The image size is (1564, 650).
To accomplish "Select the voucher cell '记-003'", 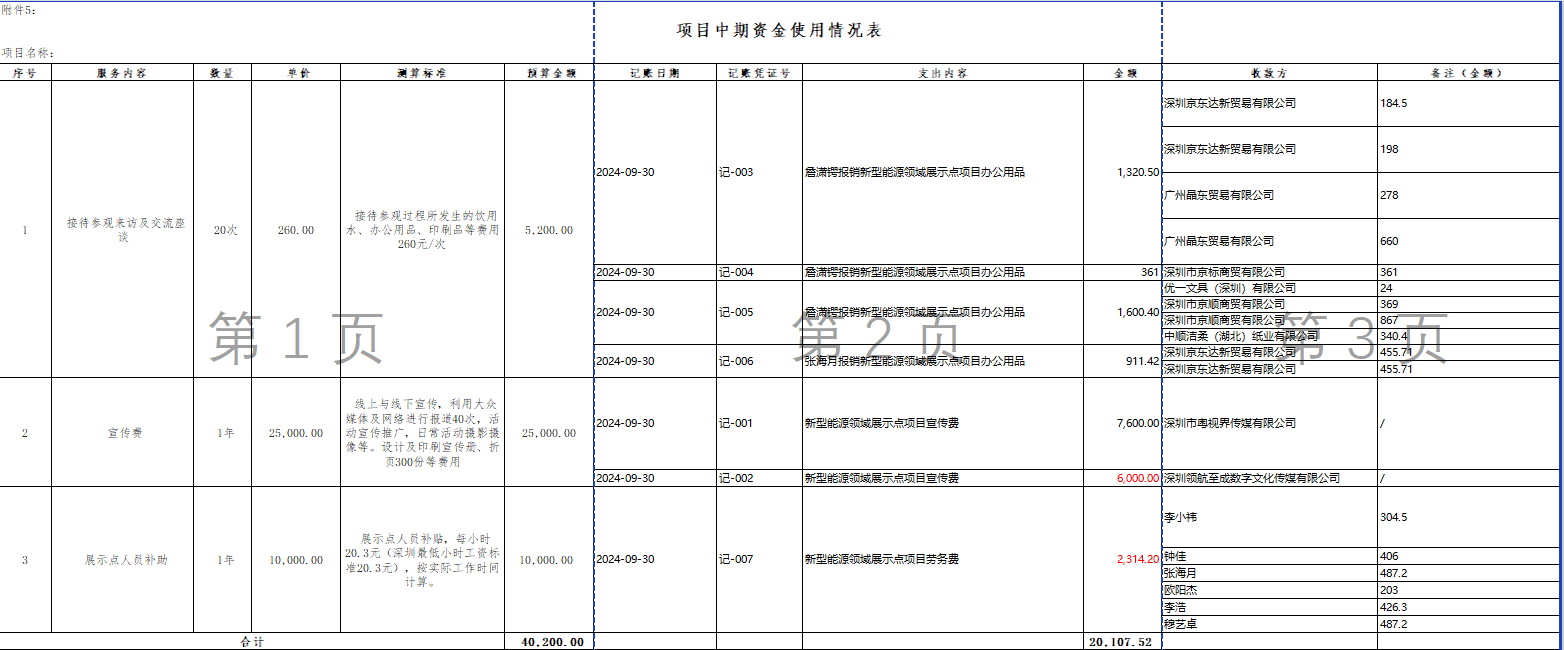I will click(x=759, y=172).
